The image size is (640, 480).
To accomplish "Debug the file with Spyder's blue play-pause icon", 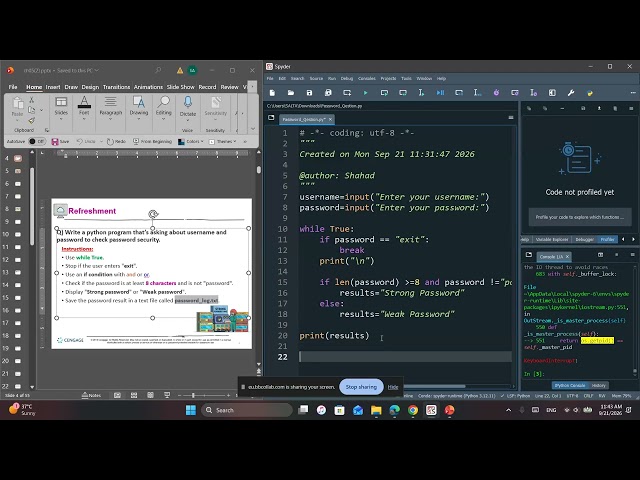I will tap(440, 93).
